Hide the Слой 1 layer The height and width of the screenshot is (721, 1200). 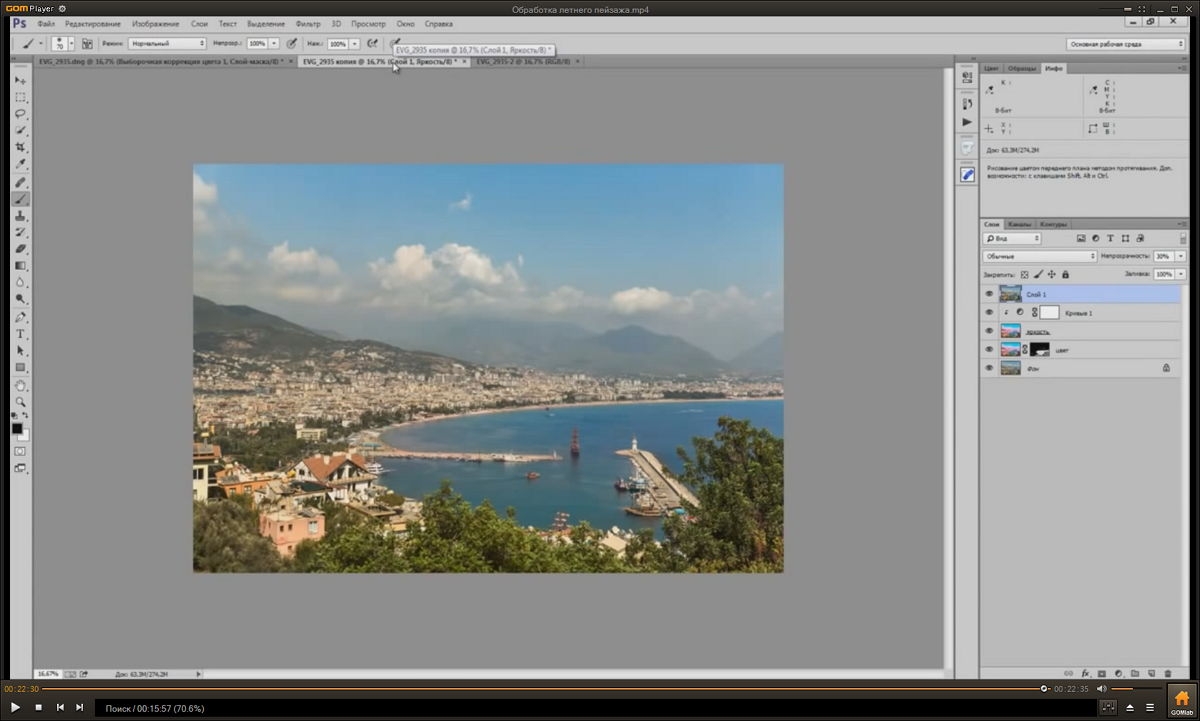tap(989, 294)
